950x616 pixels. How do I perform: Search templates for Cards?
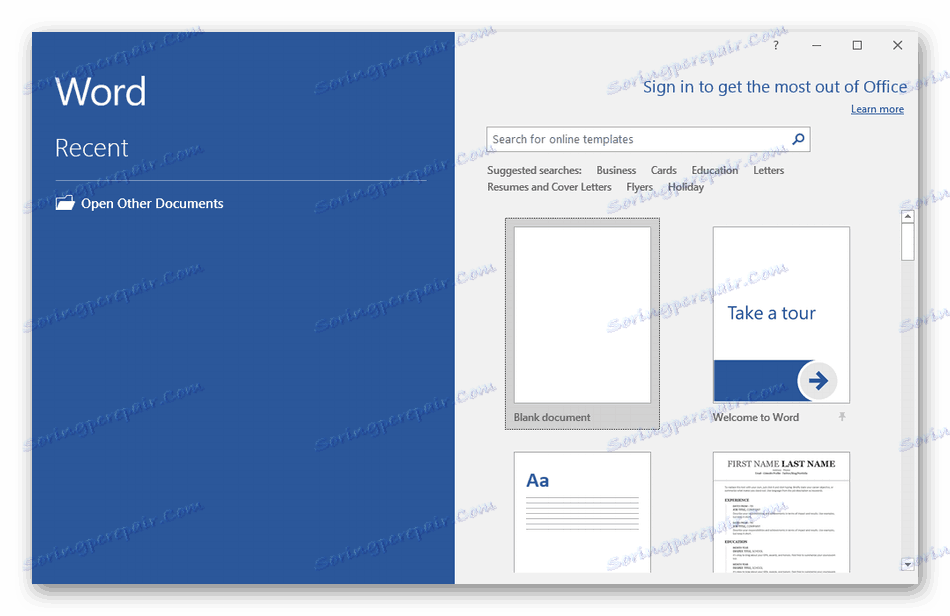[663, 170]
